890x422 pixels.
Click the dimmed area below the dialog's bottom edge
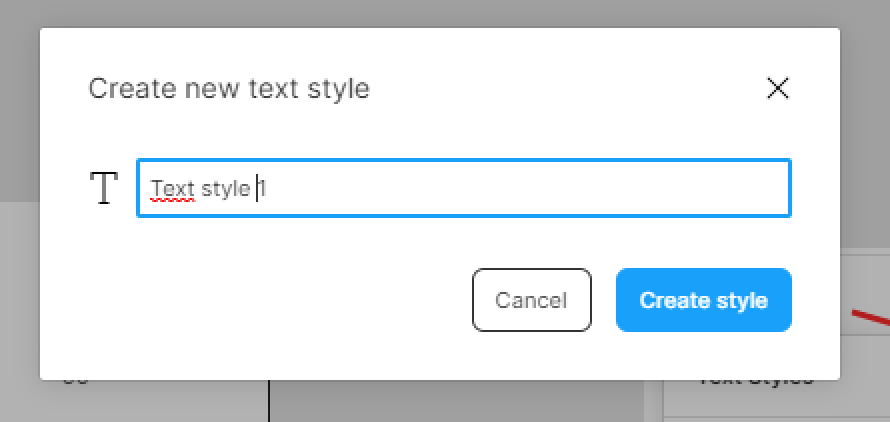pos(454,401)
